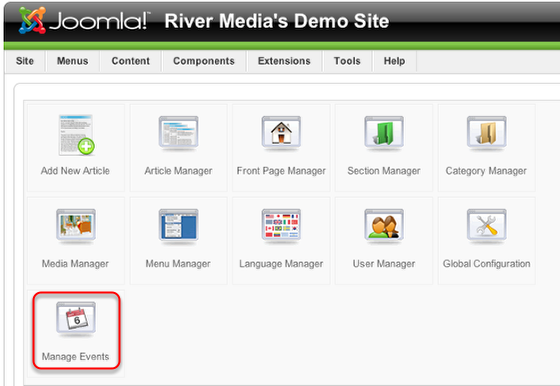Open the Help menu
The width and height of the screenshot is (560, 386).
coord(395,61)
